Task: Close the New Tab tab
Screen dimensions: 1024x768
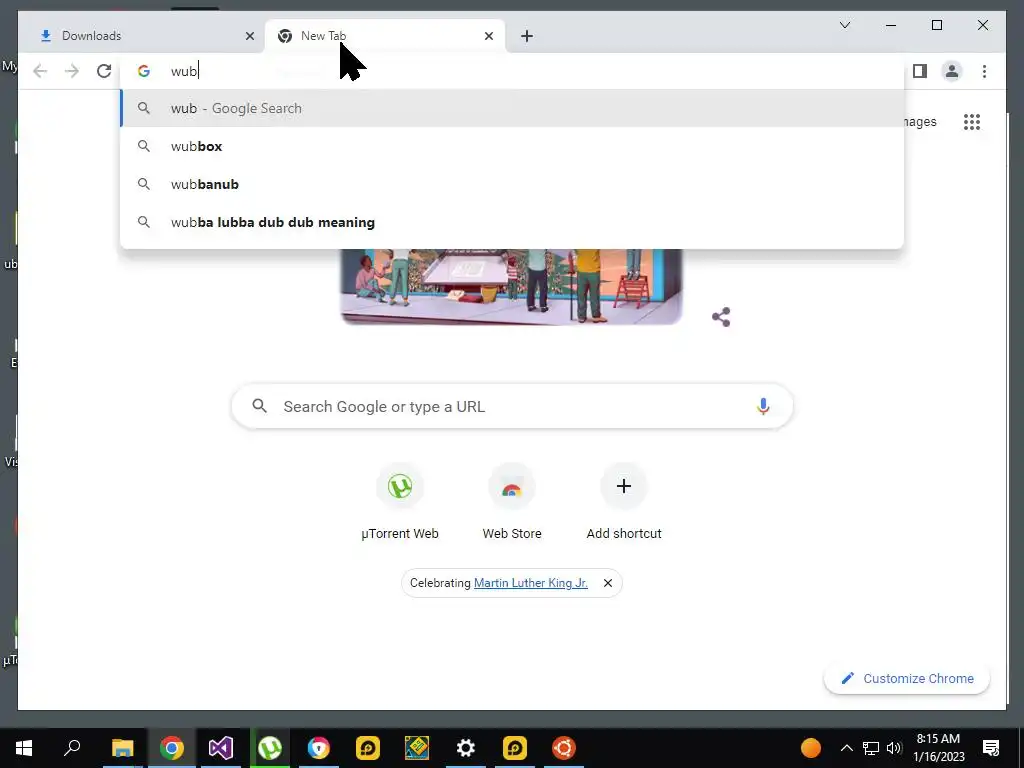Action: point(488,36)
